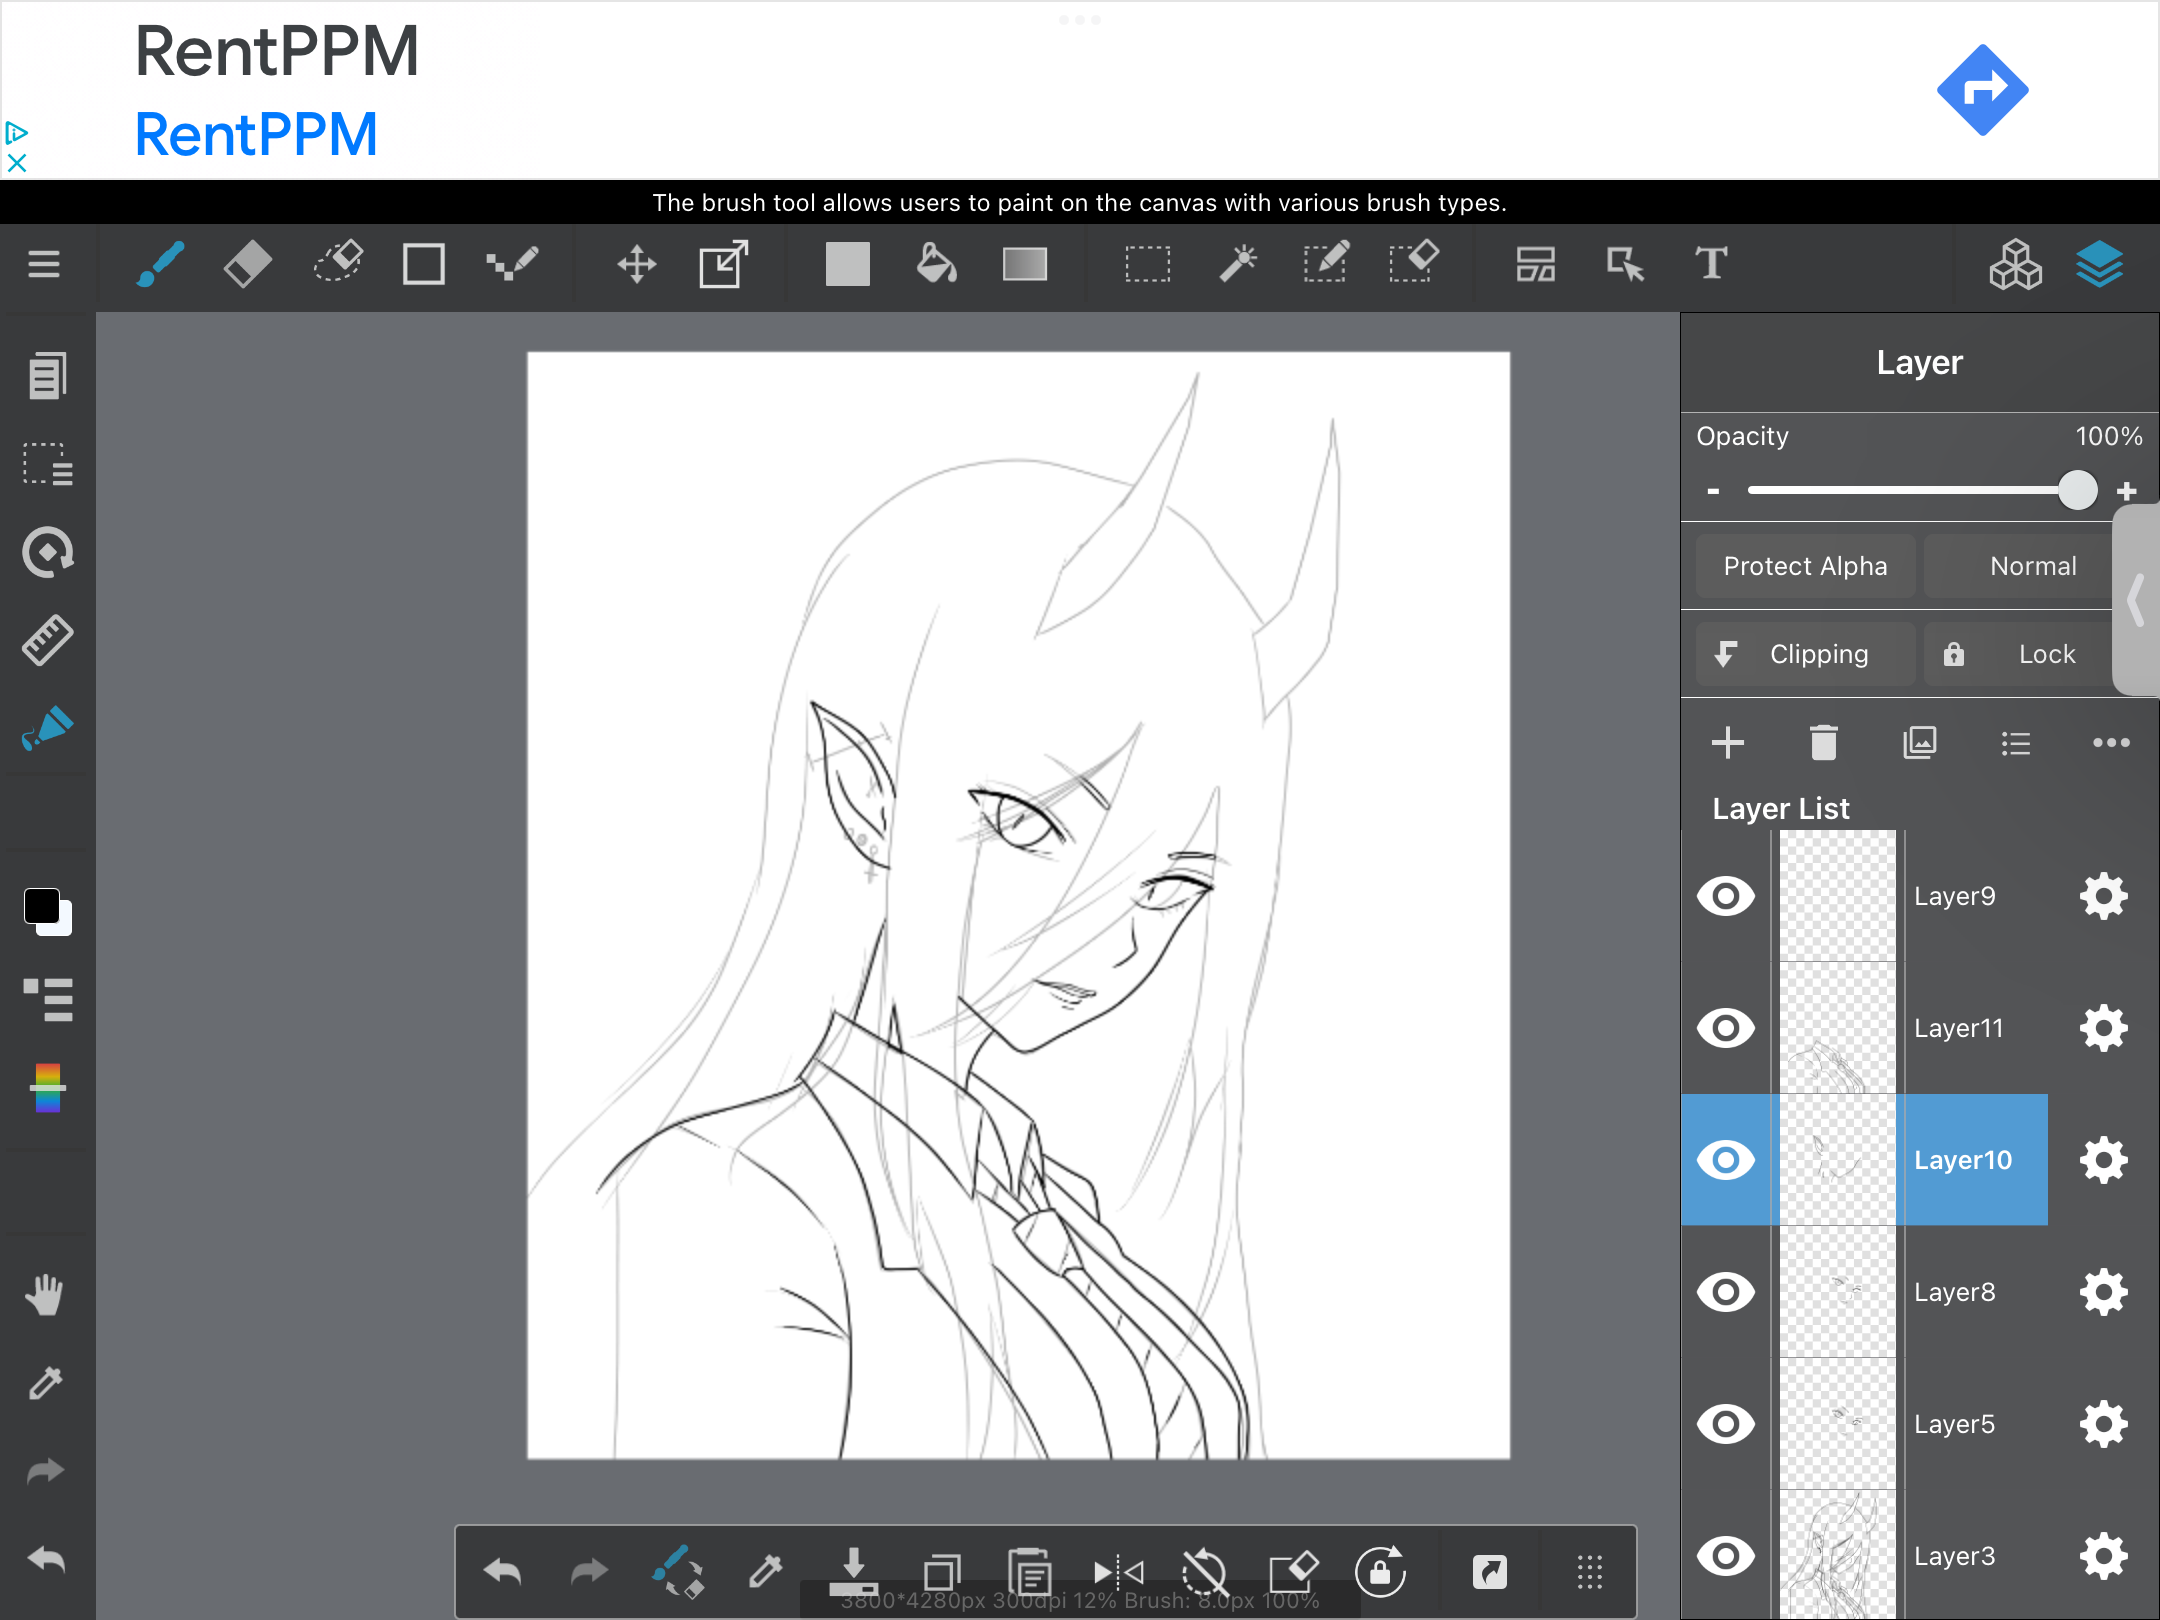Click the Clipping button
The image size is (2160, 1620).
tap(1805, 654)
